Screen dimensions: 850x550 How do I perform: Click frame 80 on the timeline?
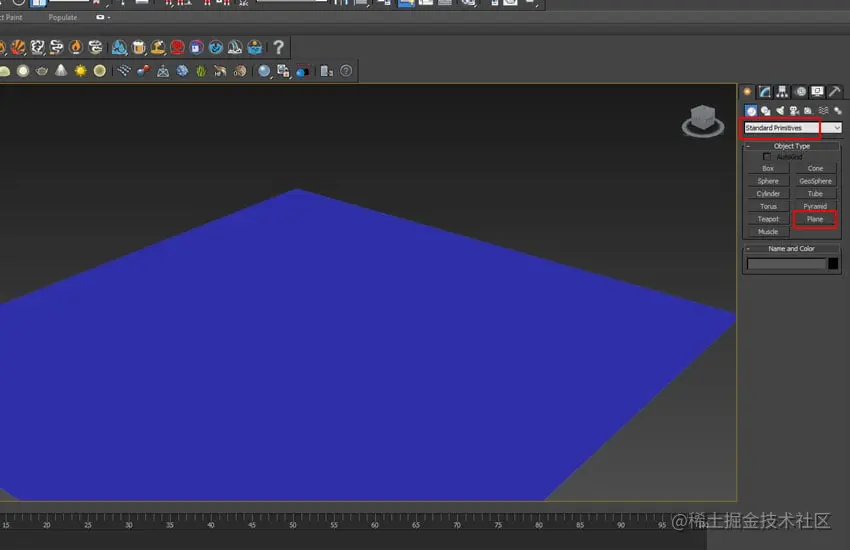point(539,525)
